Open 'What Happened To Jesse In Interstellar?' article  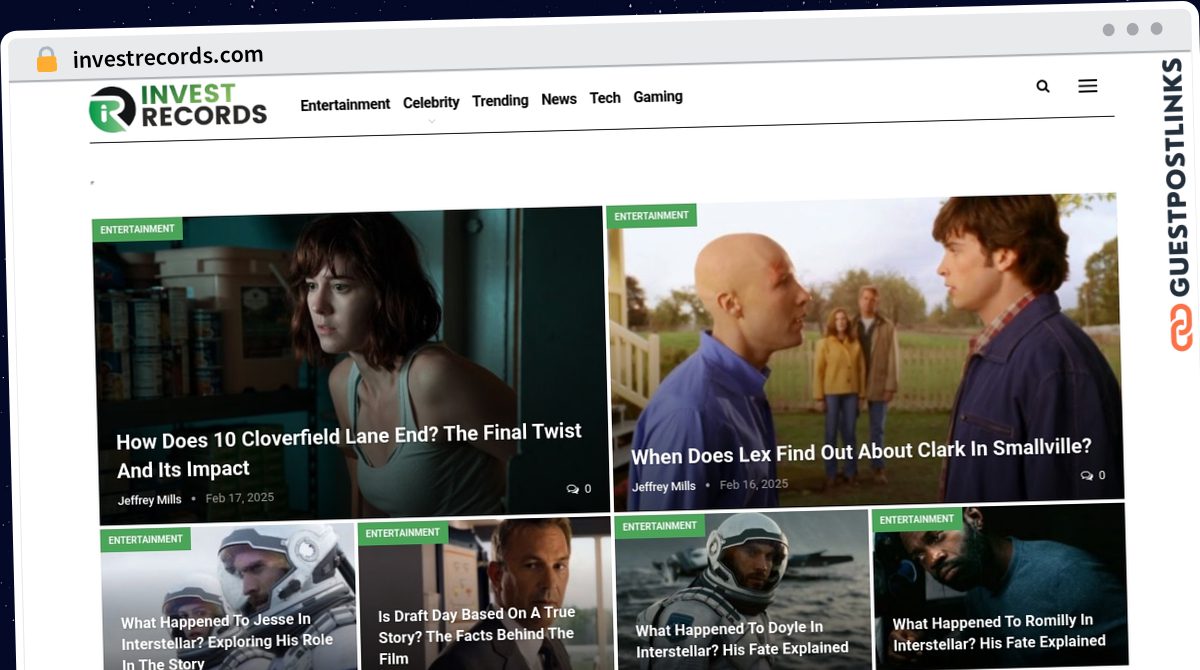(227, 641)
